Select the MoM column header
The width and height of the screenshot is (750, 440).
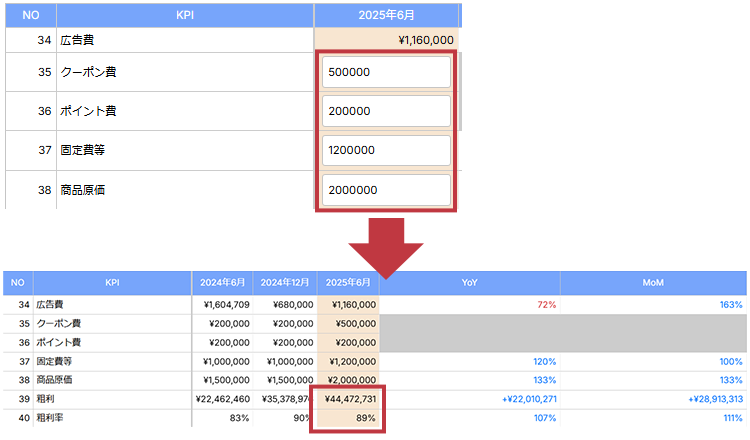tap(653, 283)
